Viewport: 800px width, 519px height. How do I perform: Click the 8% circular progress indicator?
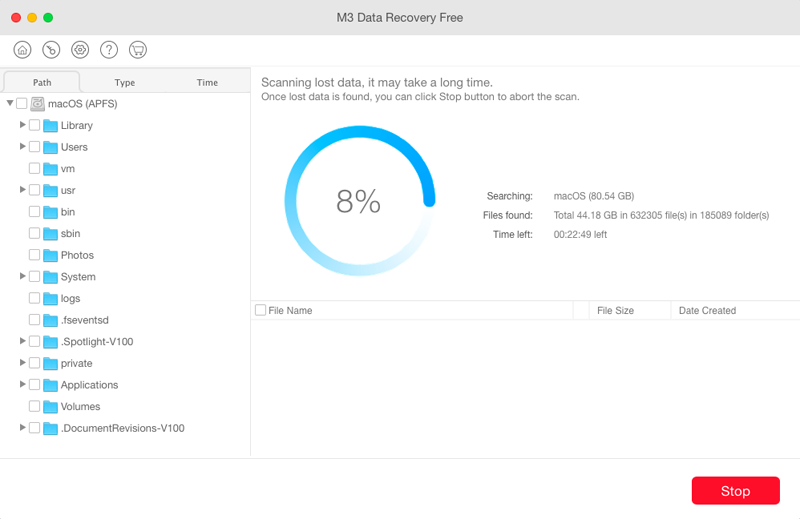pos(359,201)
